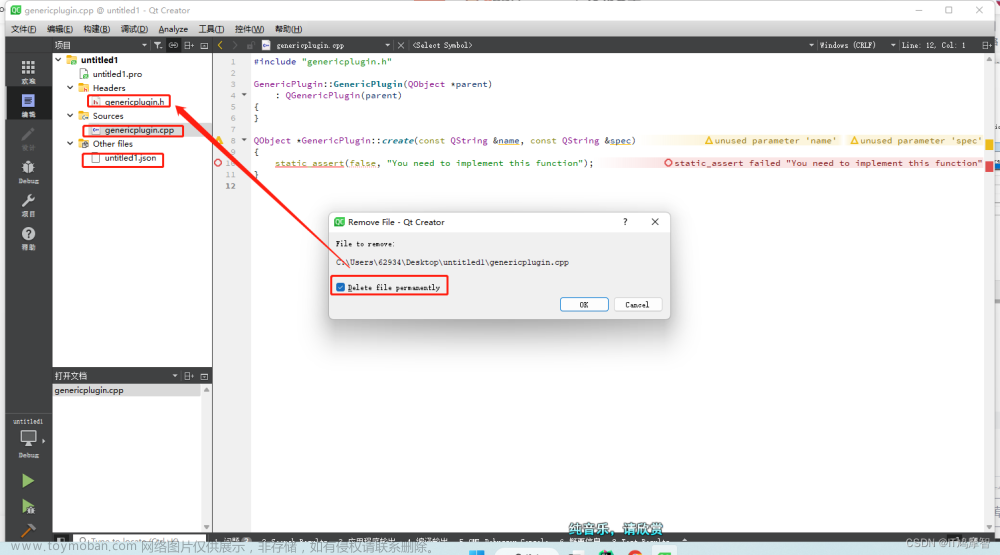Open the 文件(F) menu
This screenshot has width=1000, height=555.
coord(24,29)
